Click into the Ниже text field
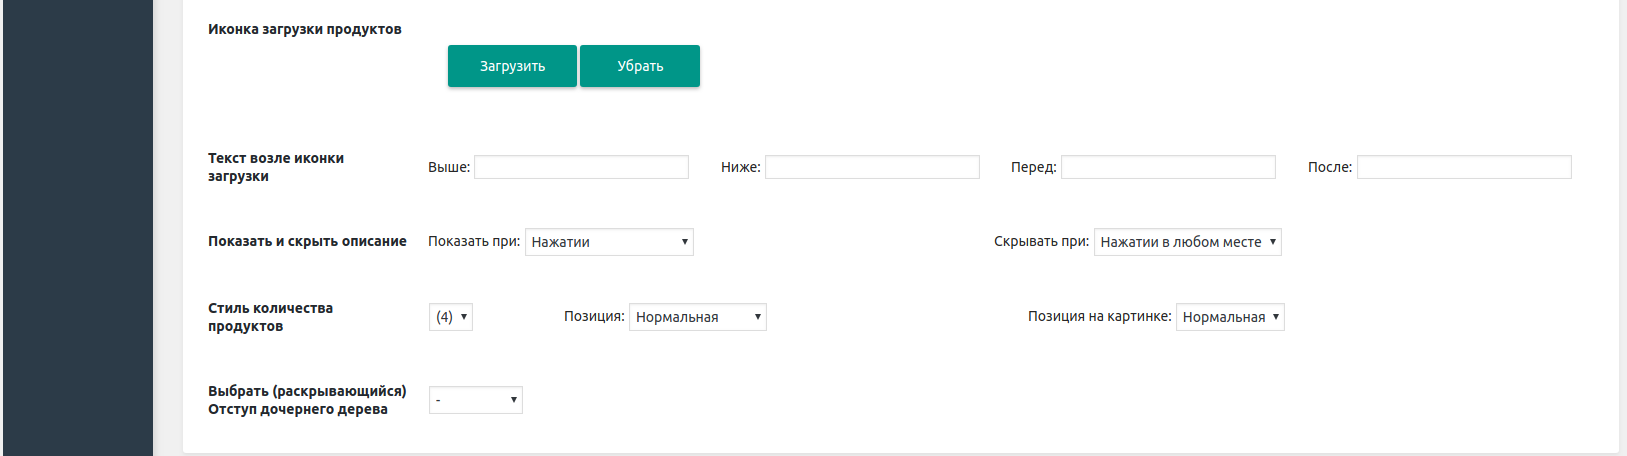This screenshot has width=1627, height=456. coord(872,167)
